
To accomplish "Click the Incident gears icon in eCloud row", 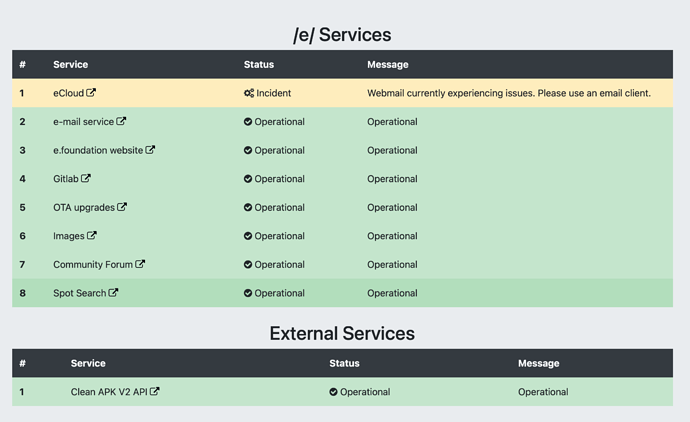I will 249,93.
